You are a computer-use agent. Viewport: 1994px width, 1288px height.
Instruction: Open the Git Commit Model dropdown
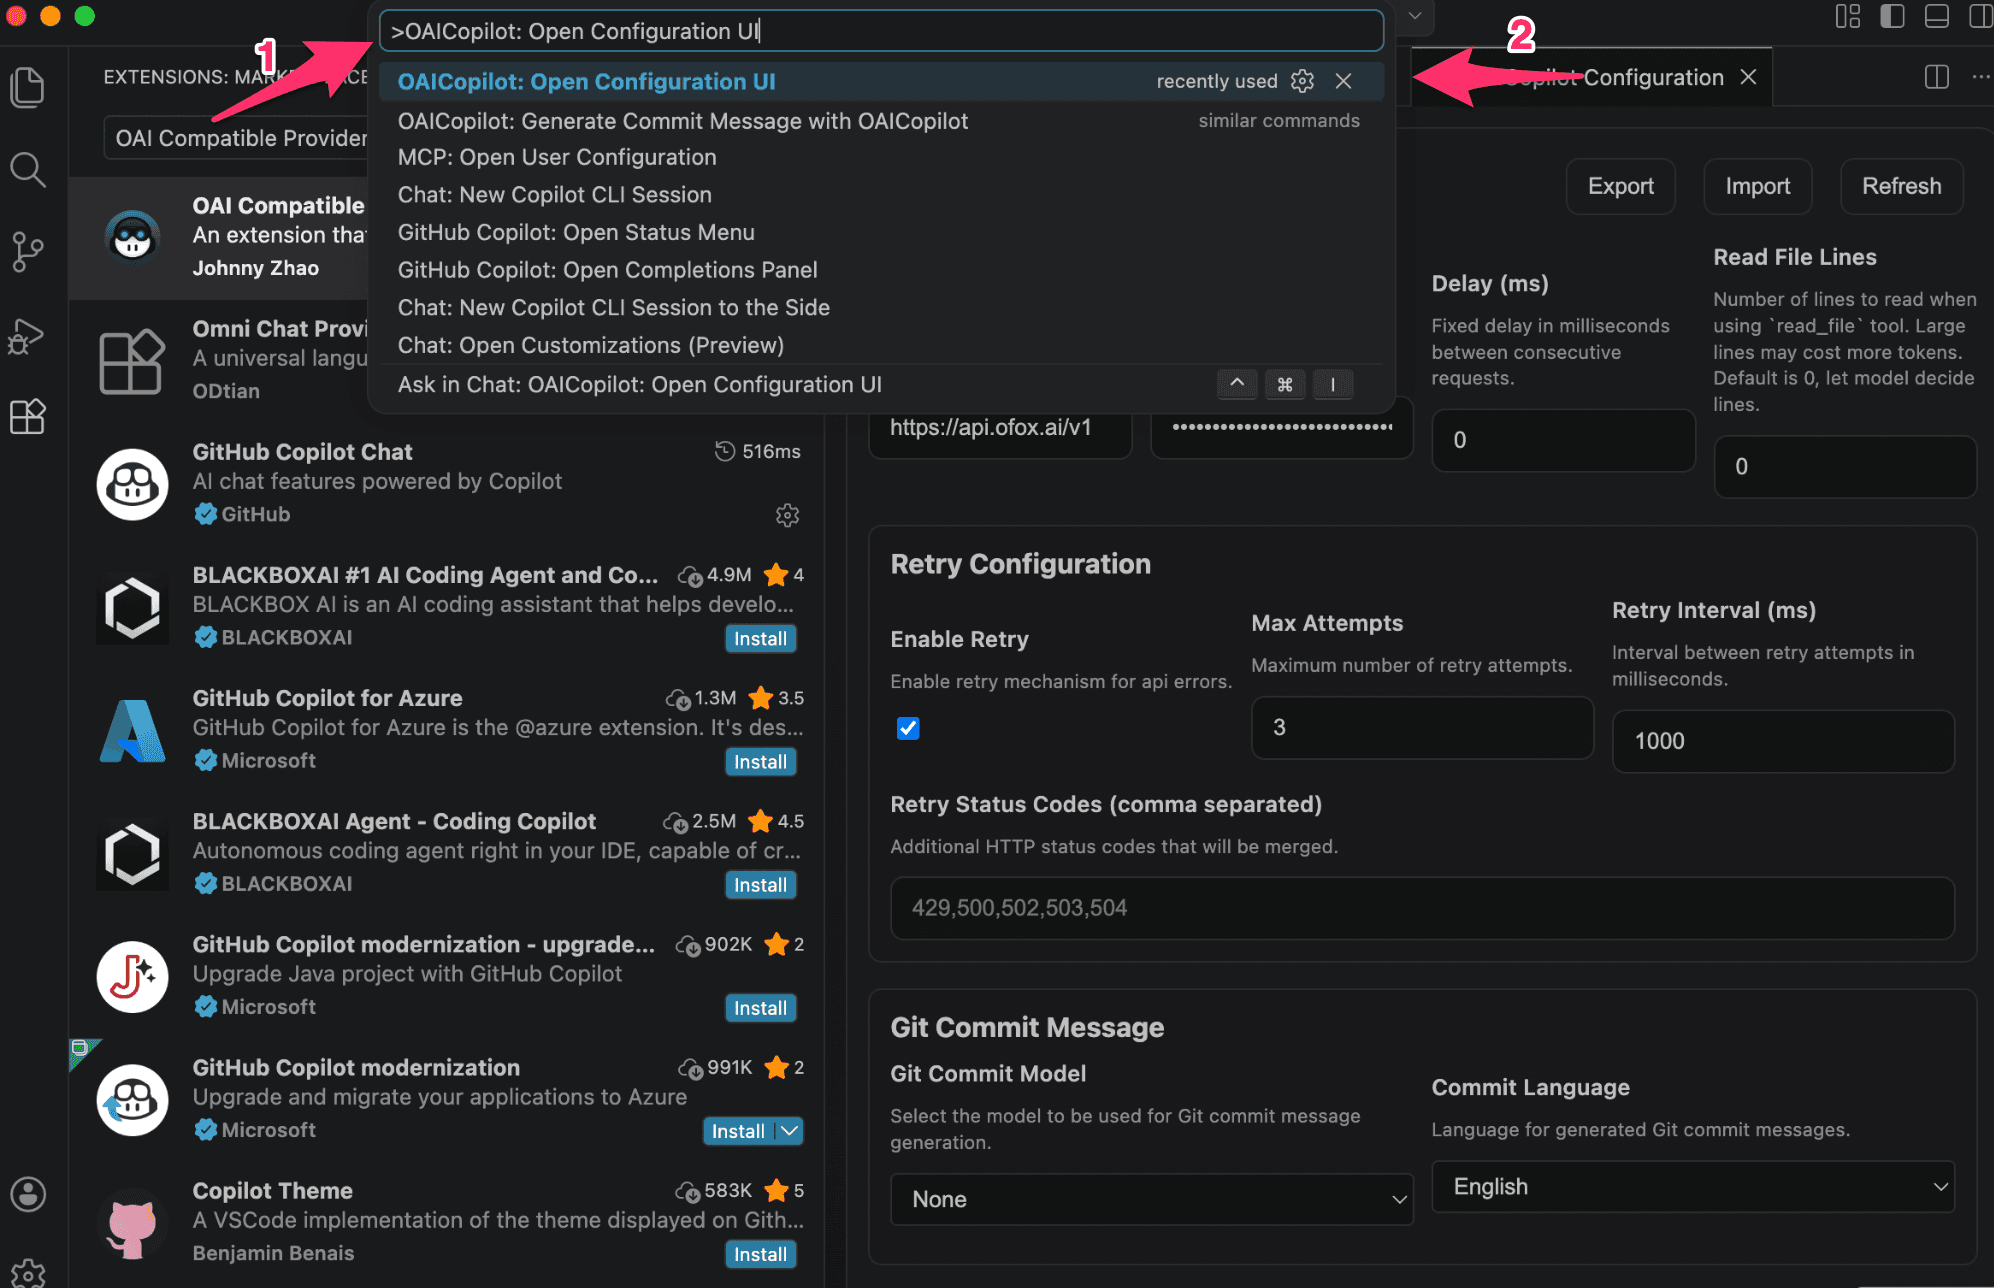click(1151, 1199)
